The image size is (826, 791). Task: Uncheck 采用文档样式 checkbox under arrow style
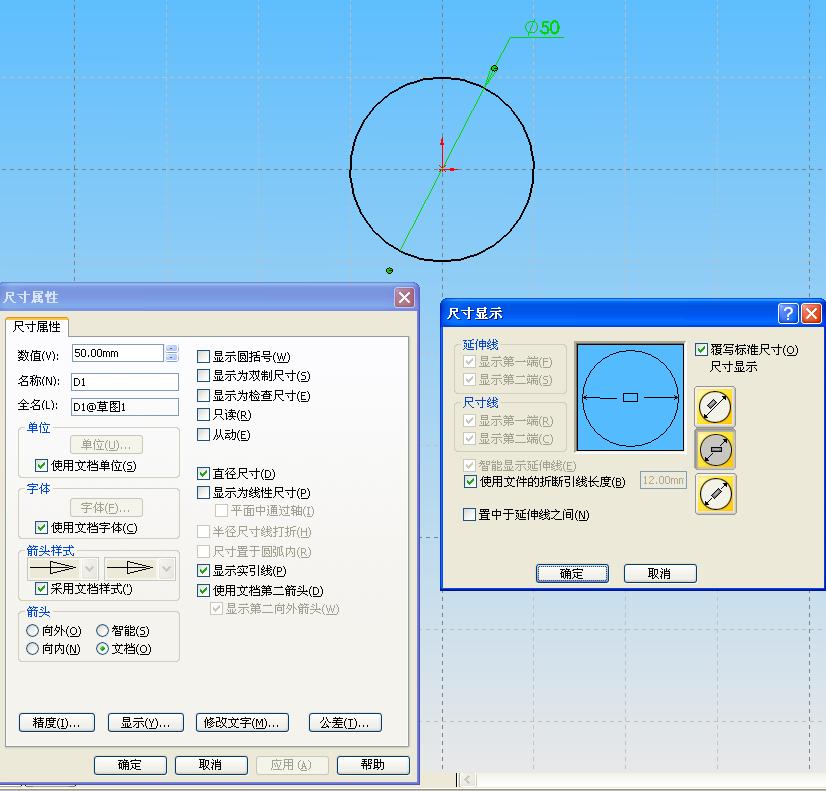click(41, 588)
